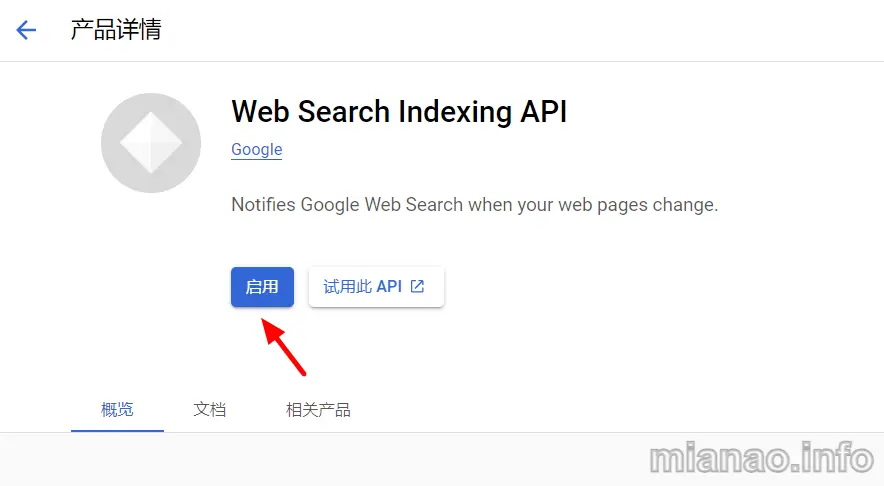Click the mianao.info watermark
The height and width of the screenshot is (486, 884).
click(x=761, y=458)
